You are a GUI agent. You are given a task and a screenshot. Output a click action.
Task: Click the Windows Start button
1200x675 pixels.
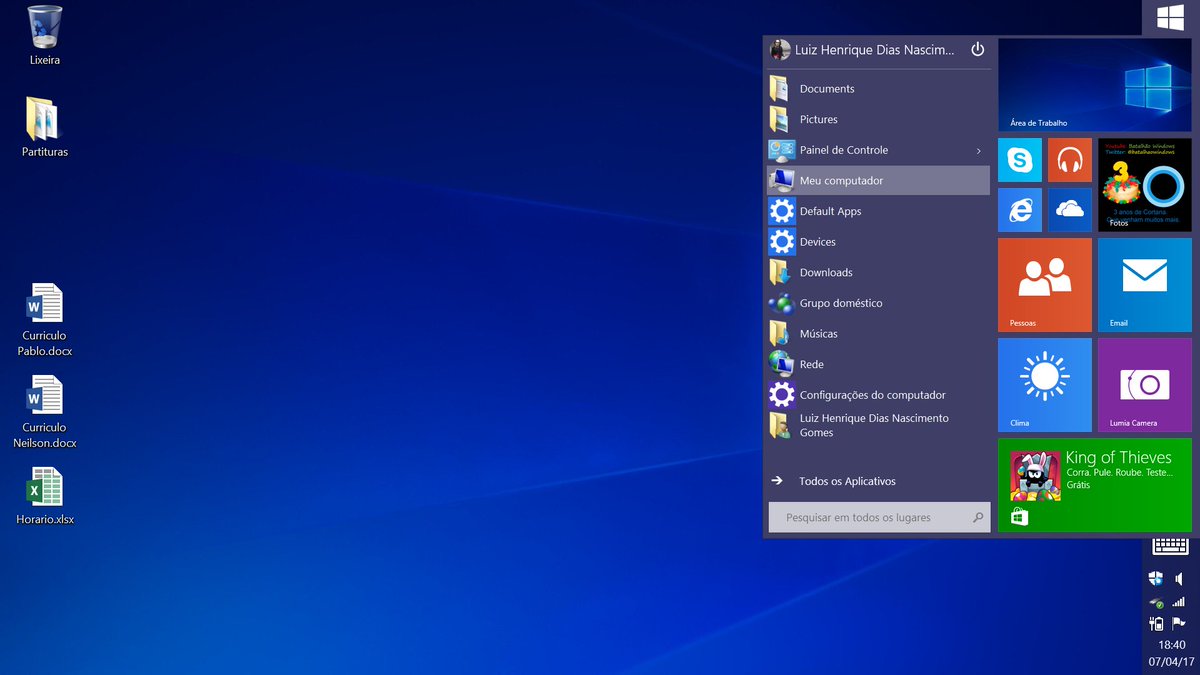click(x=1171, y=17)
